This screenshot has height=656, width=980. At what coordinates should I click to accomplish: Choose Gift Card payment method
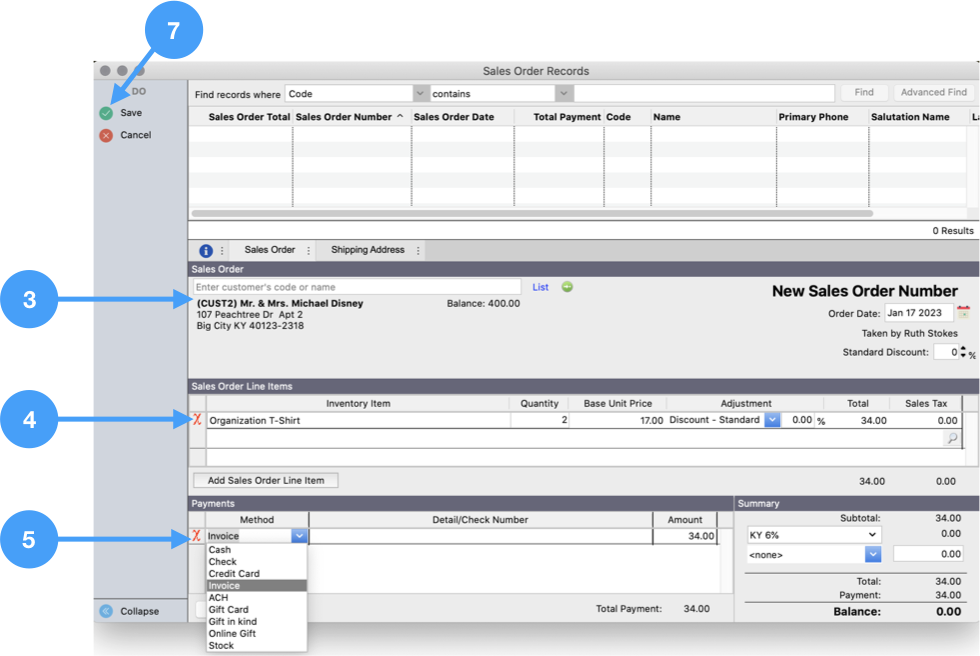point(228,610)
